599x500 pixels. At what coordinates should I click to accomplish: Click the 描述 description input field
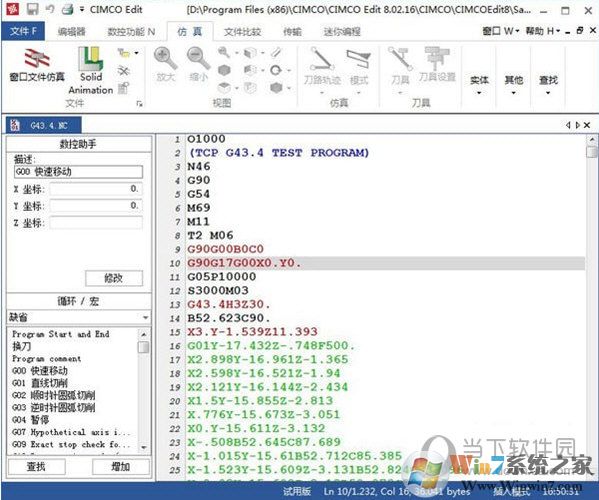(x=78, y=172)
